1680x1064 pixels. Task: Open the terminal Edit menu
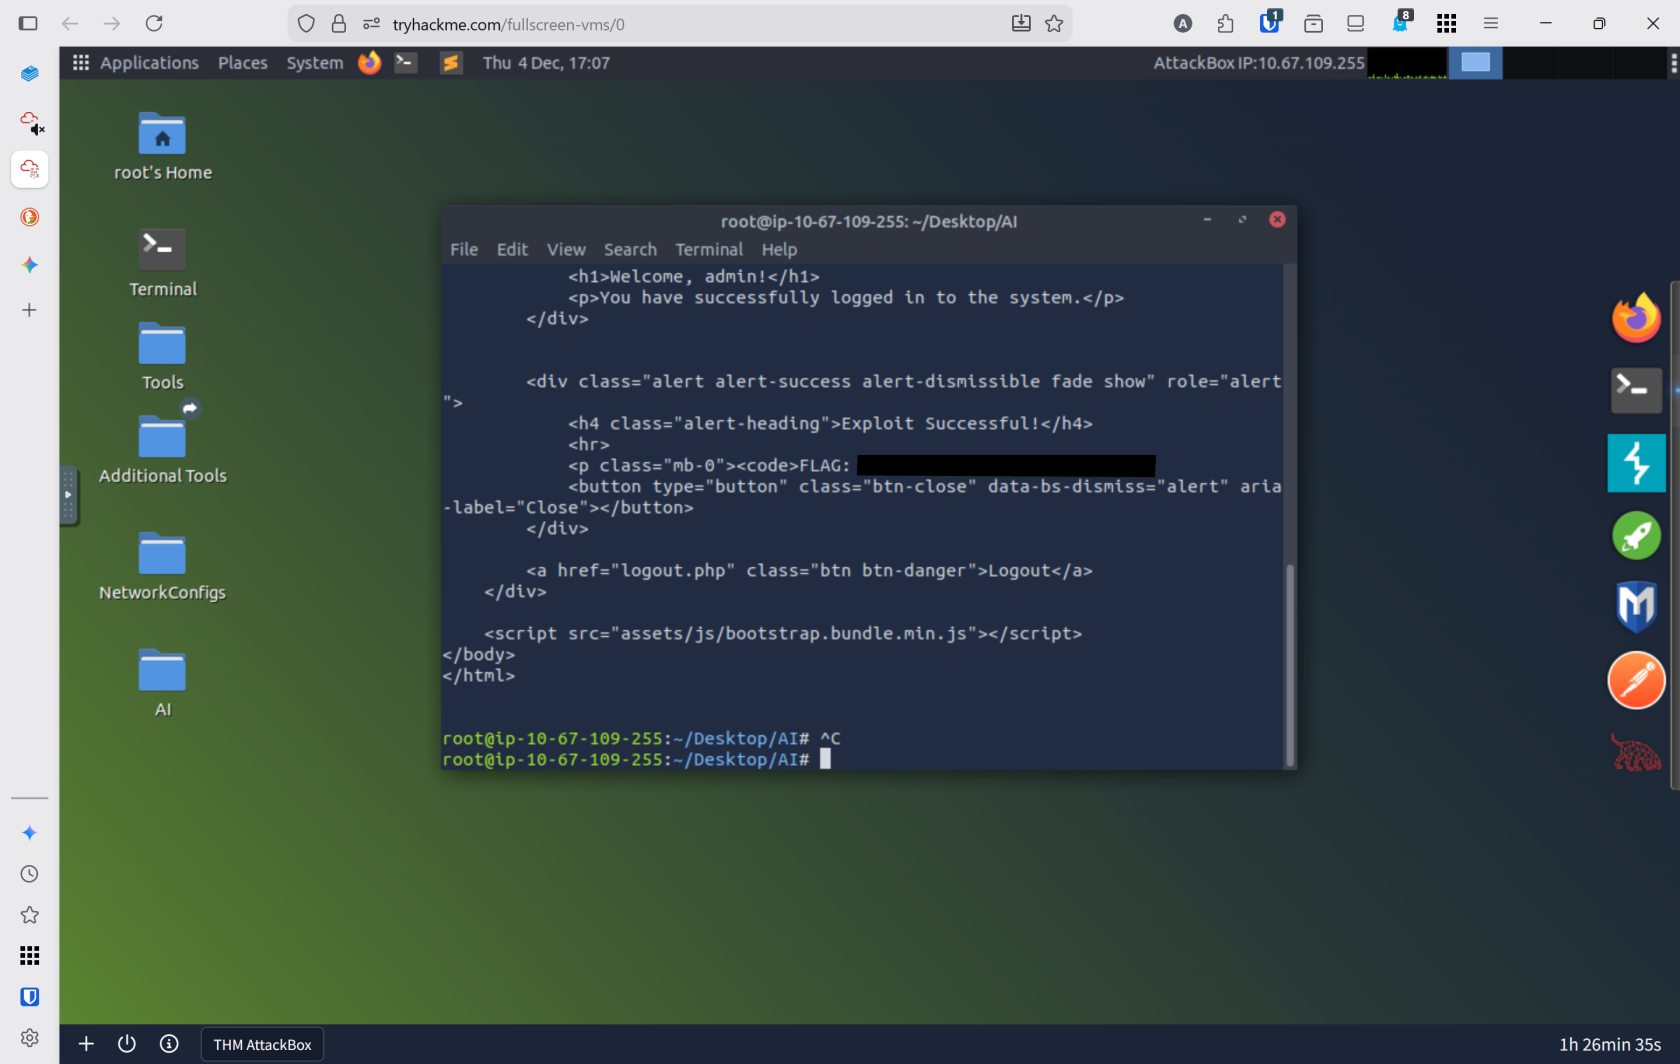coord(512,250)
